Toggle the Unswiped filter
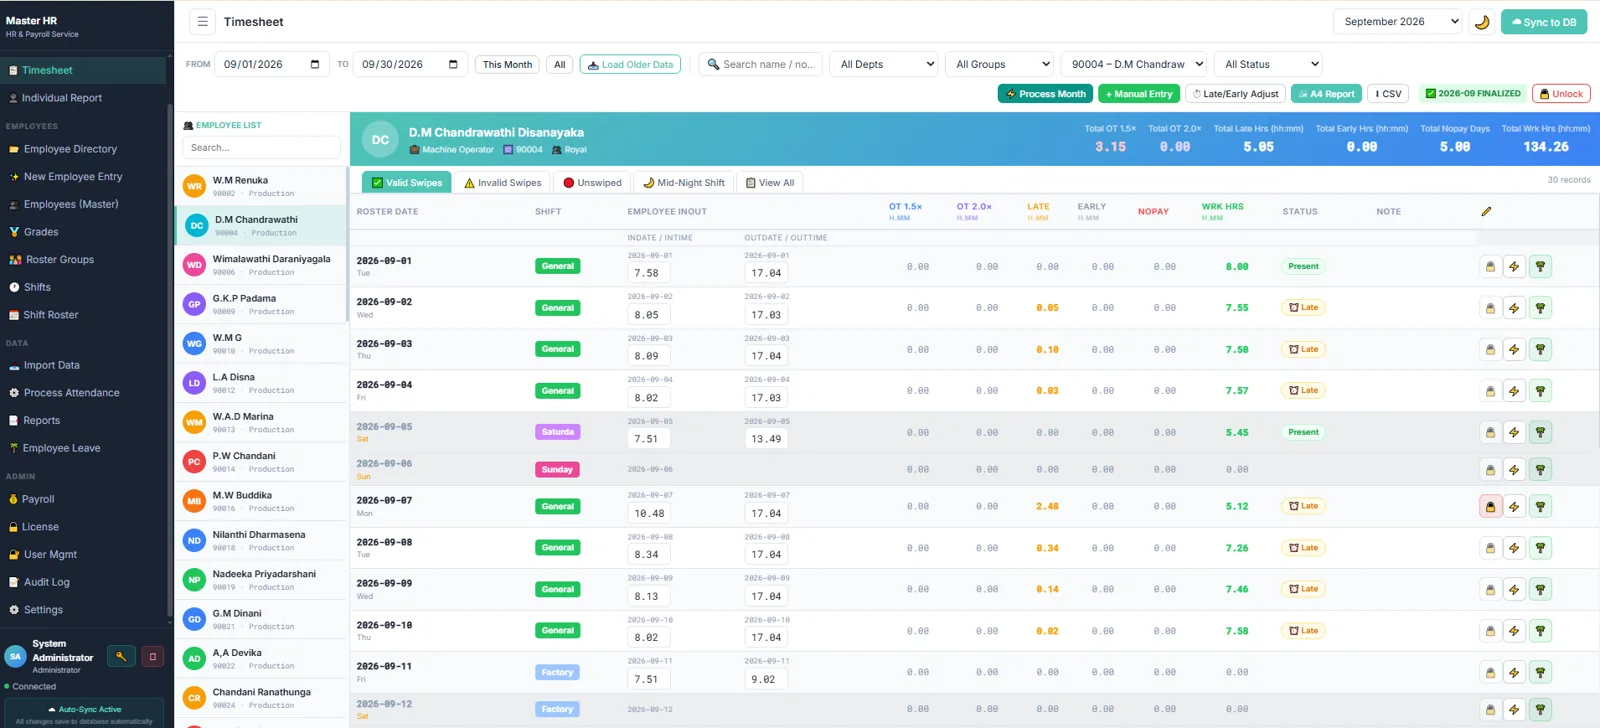 pos(592,183)
